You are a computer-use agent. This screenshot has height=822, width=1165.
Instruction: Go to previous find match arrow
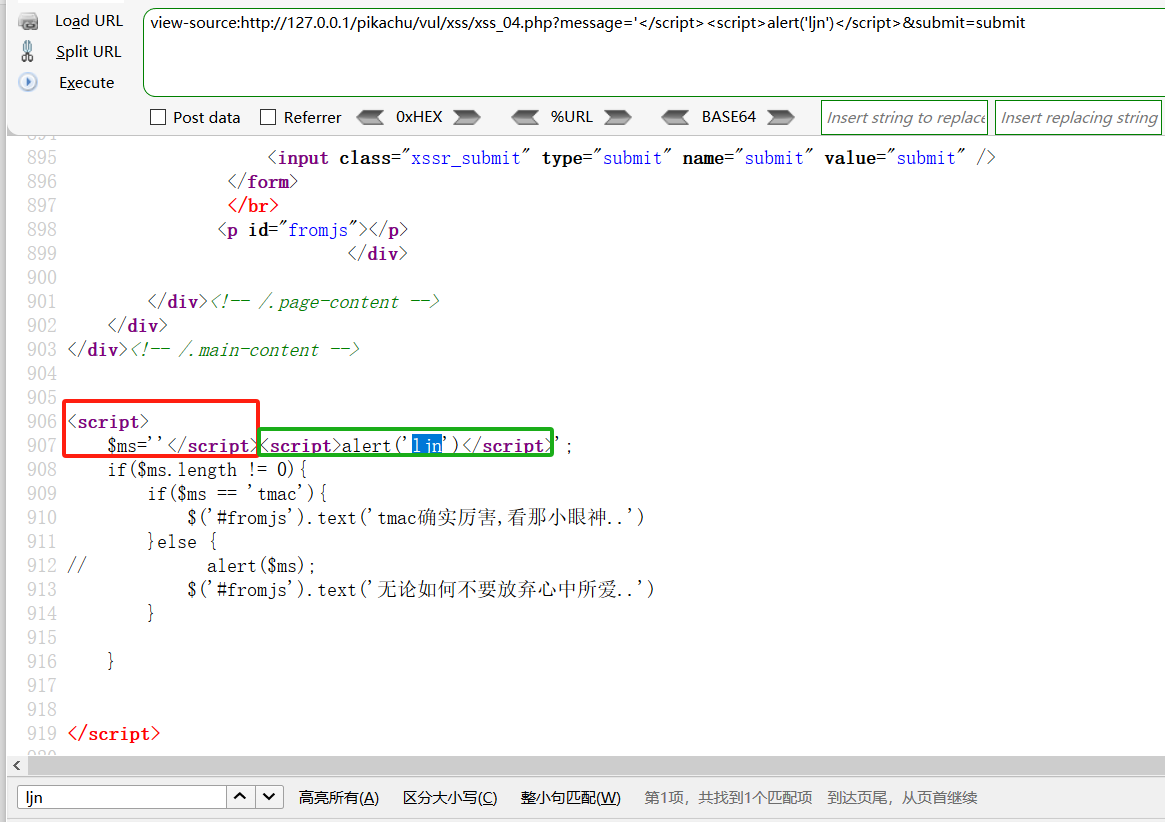(x=240, y=797)
